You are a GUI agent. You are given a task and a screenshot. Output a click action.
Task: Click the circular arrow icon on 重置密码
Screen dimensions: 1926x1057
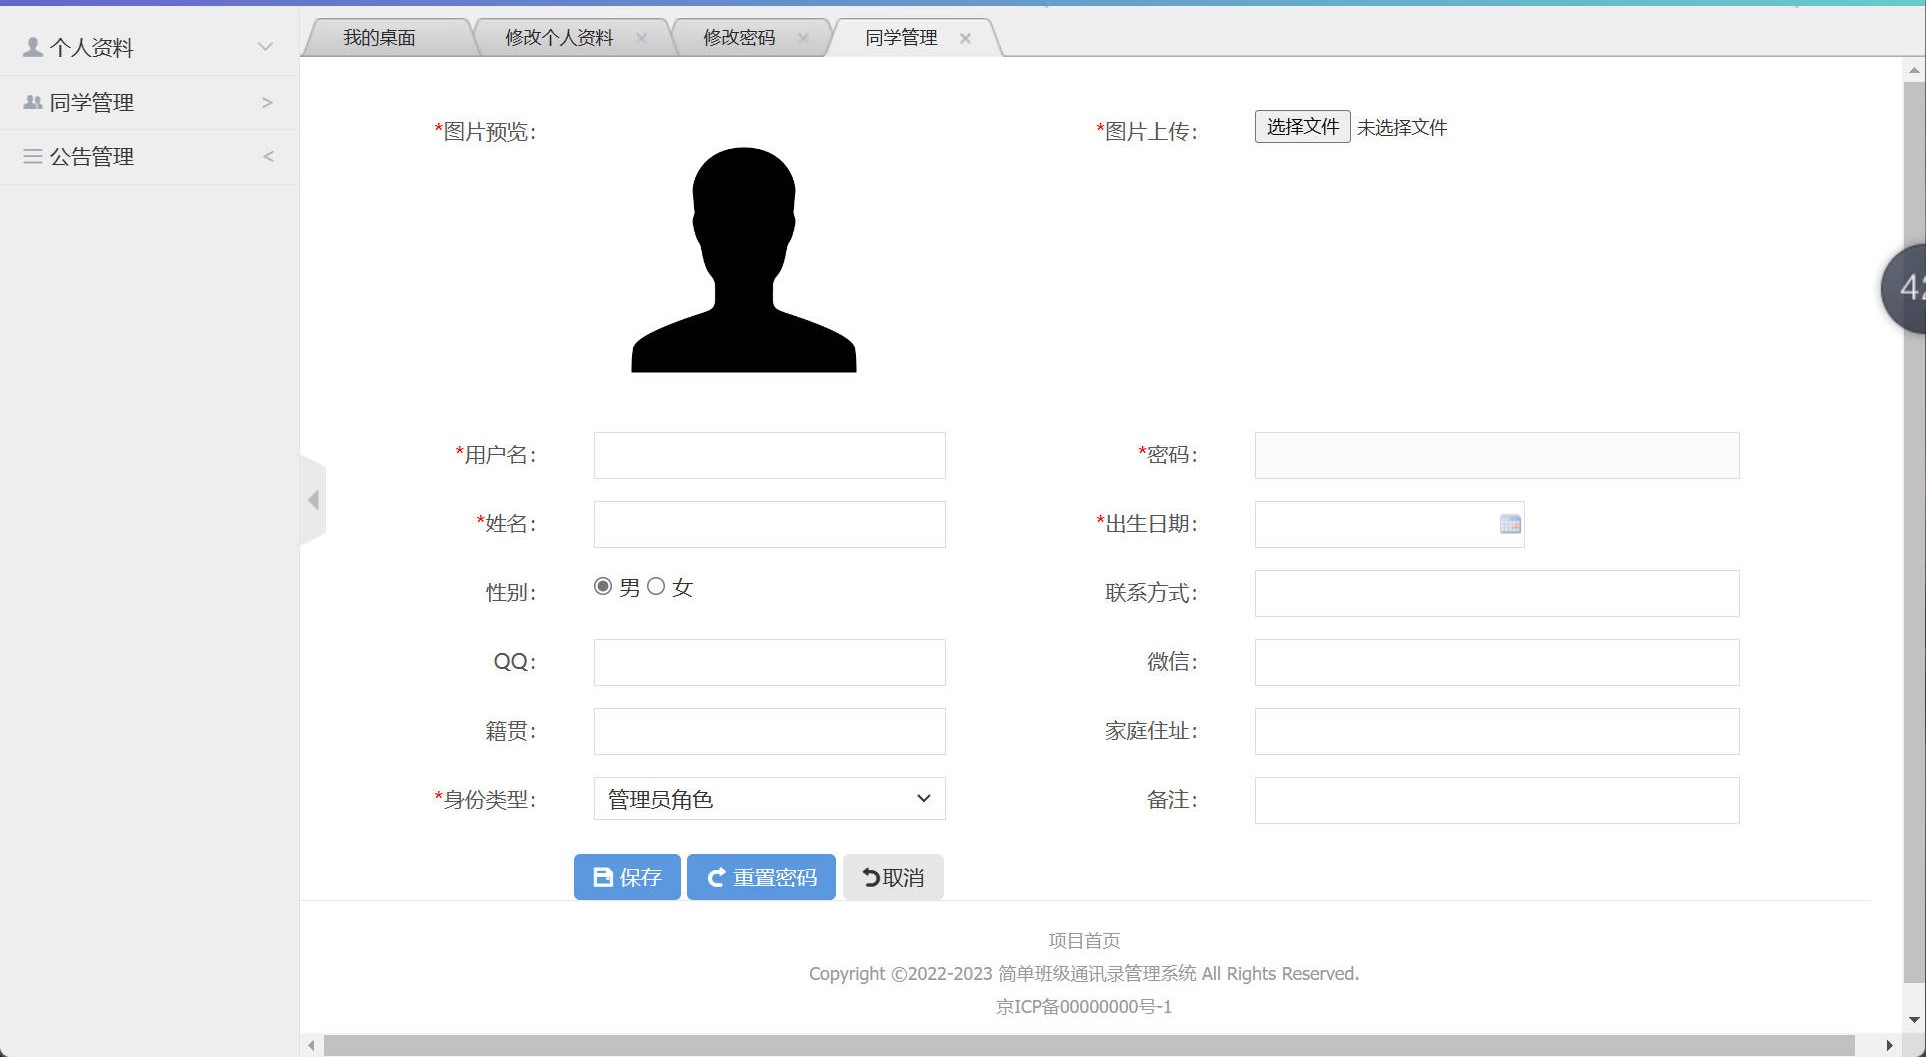[x=716, y=877]
